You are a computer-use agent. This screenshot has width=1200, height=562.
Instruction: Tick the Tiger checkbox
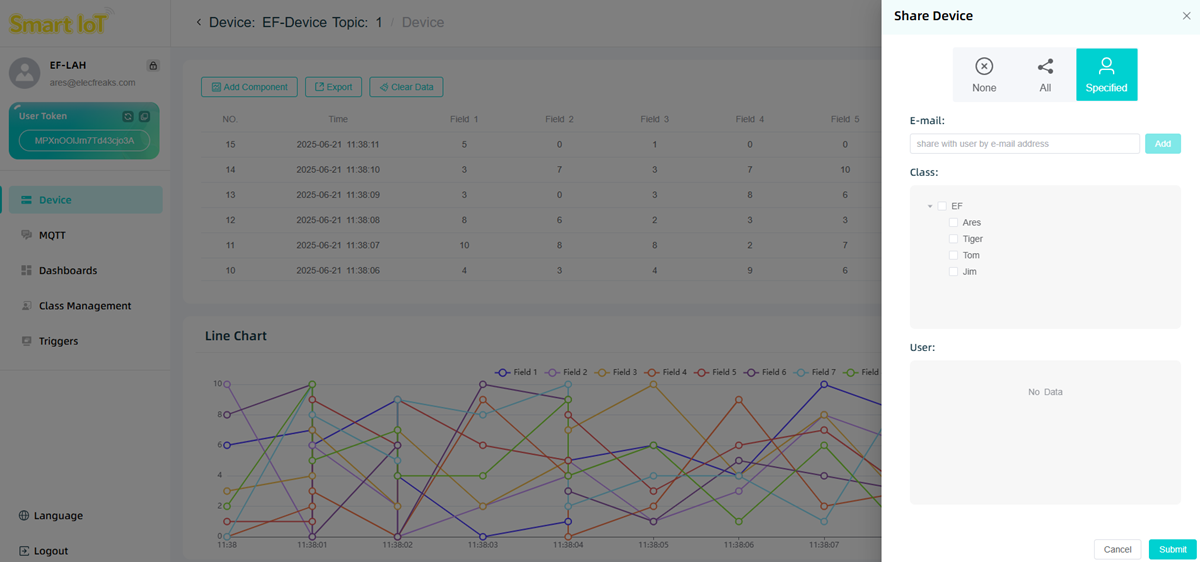pyautogui.click(x=954, y=239)
